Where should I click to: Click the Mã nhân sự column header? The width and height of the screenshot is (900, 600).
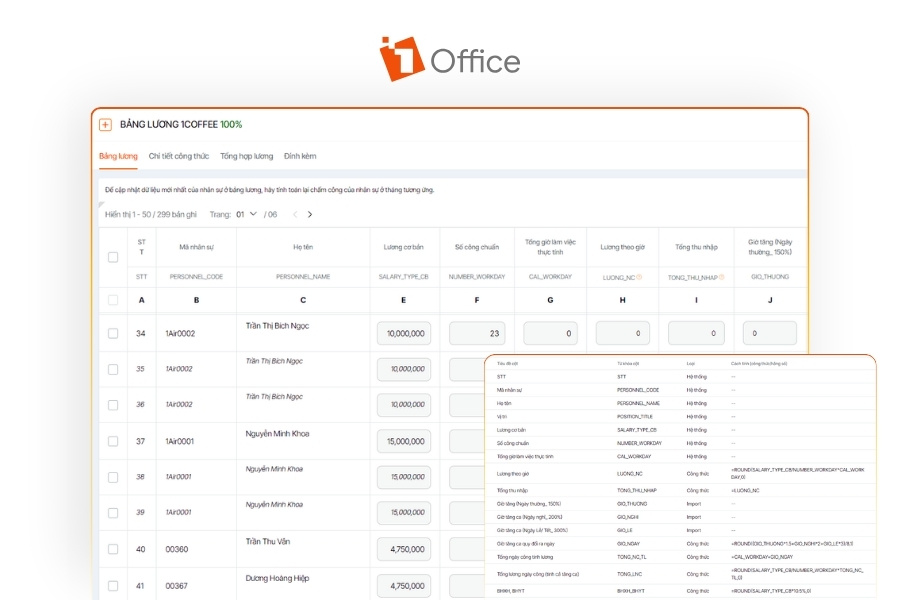196,247
